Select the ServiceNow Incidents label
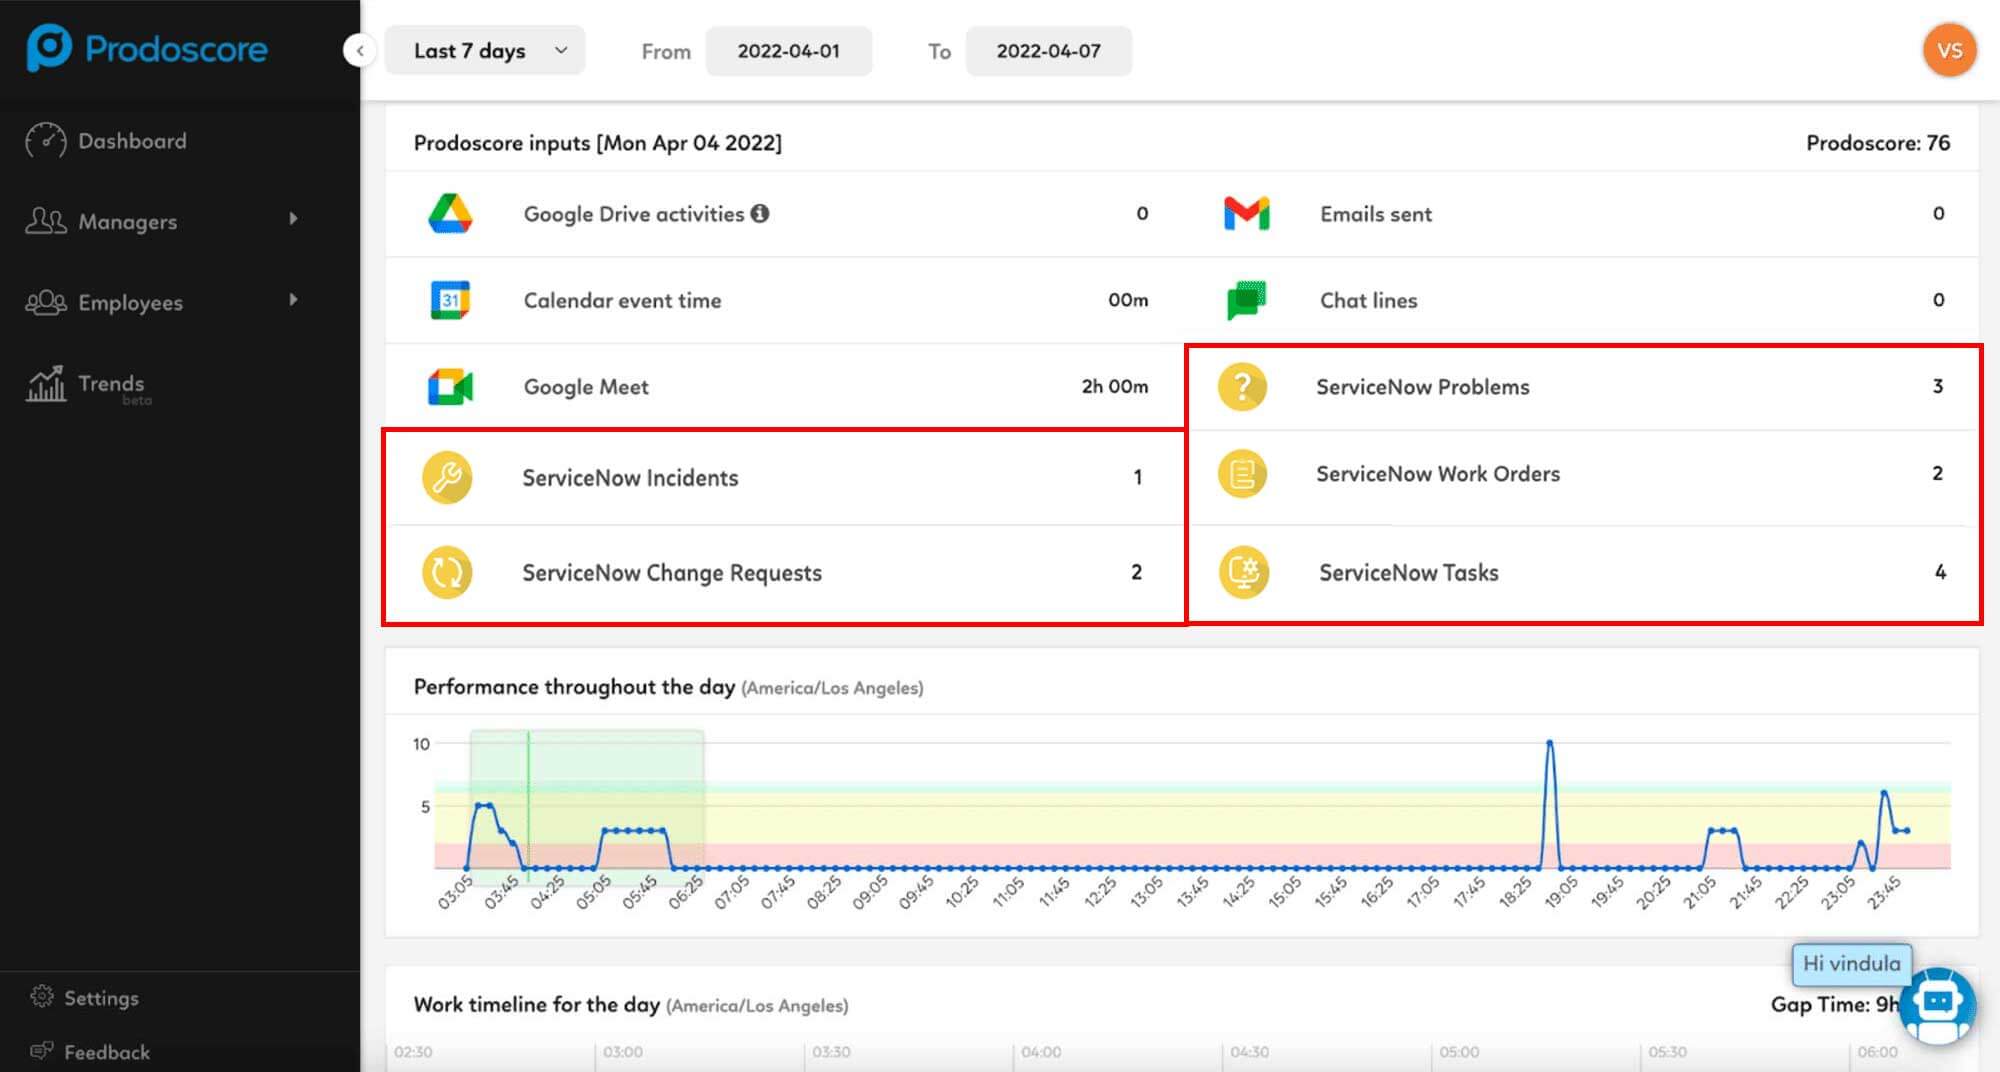The image size is (2000, 1072). coord(630,478)
